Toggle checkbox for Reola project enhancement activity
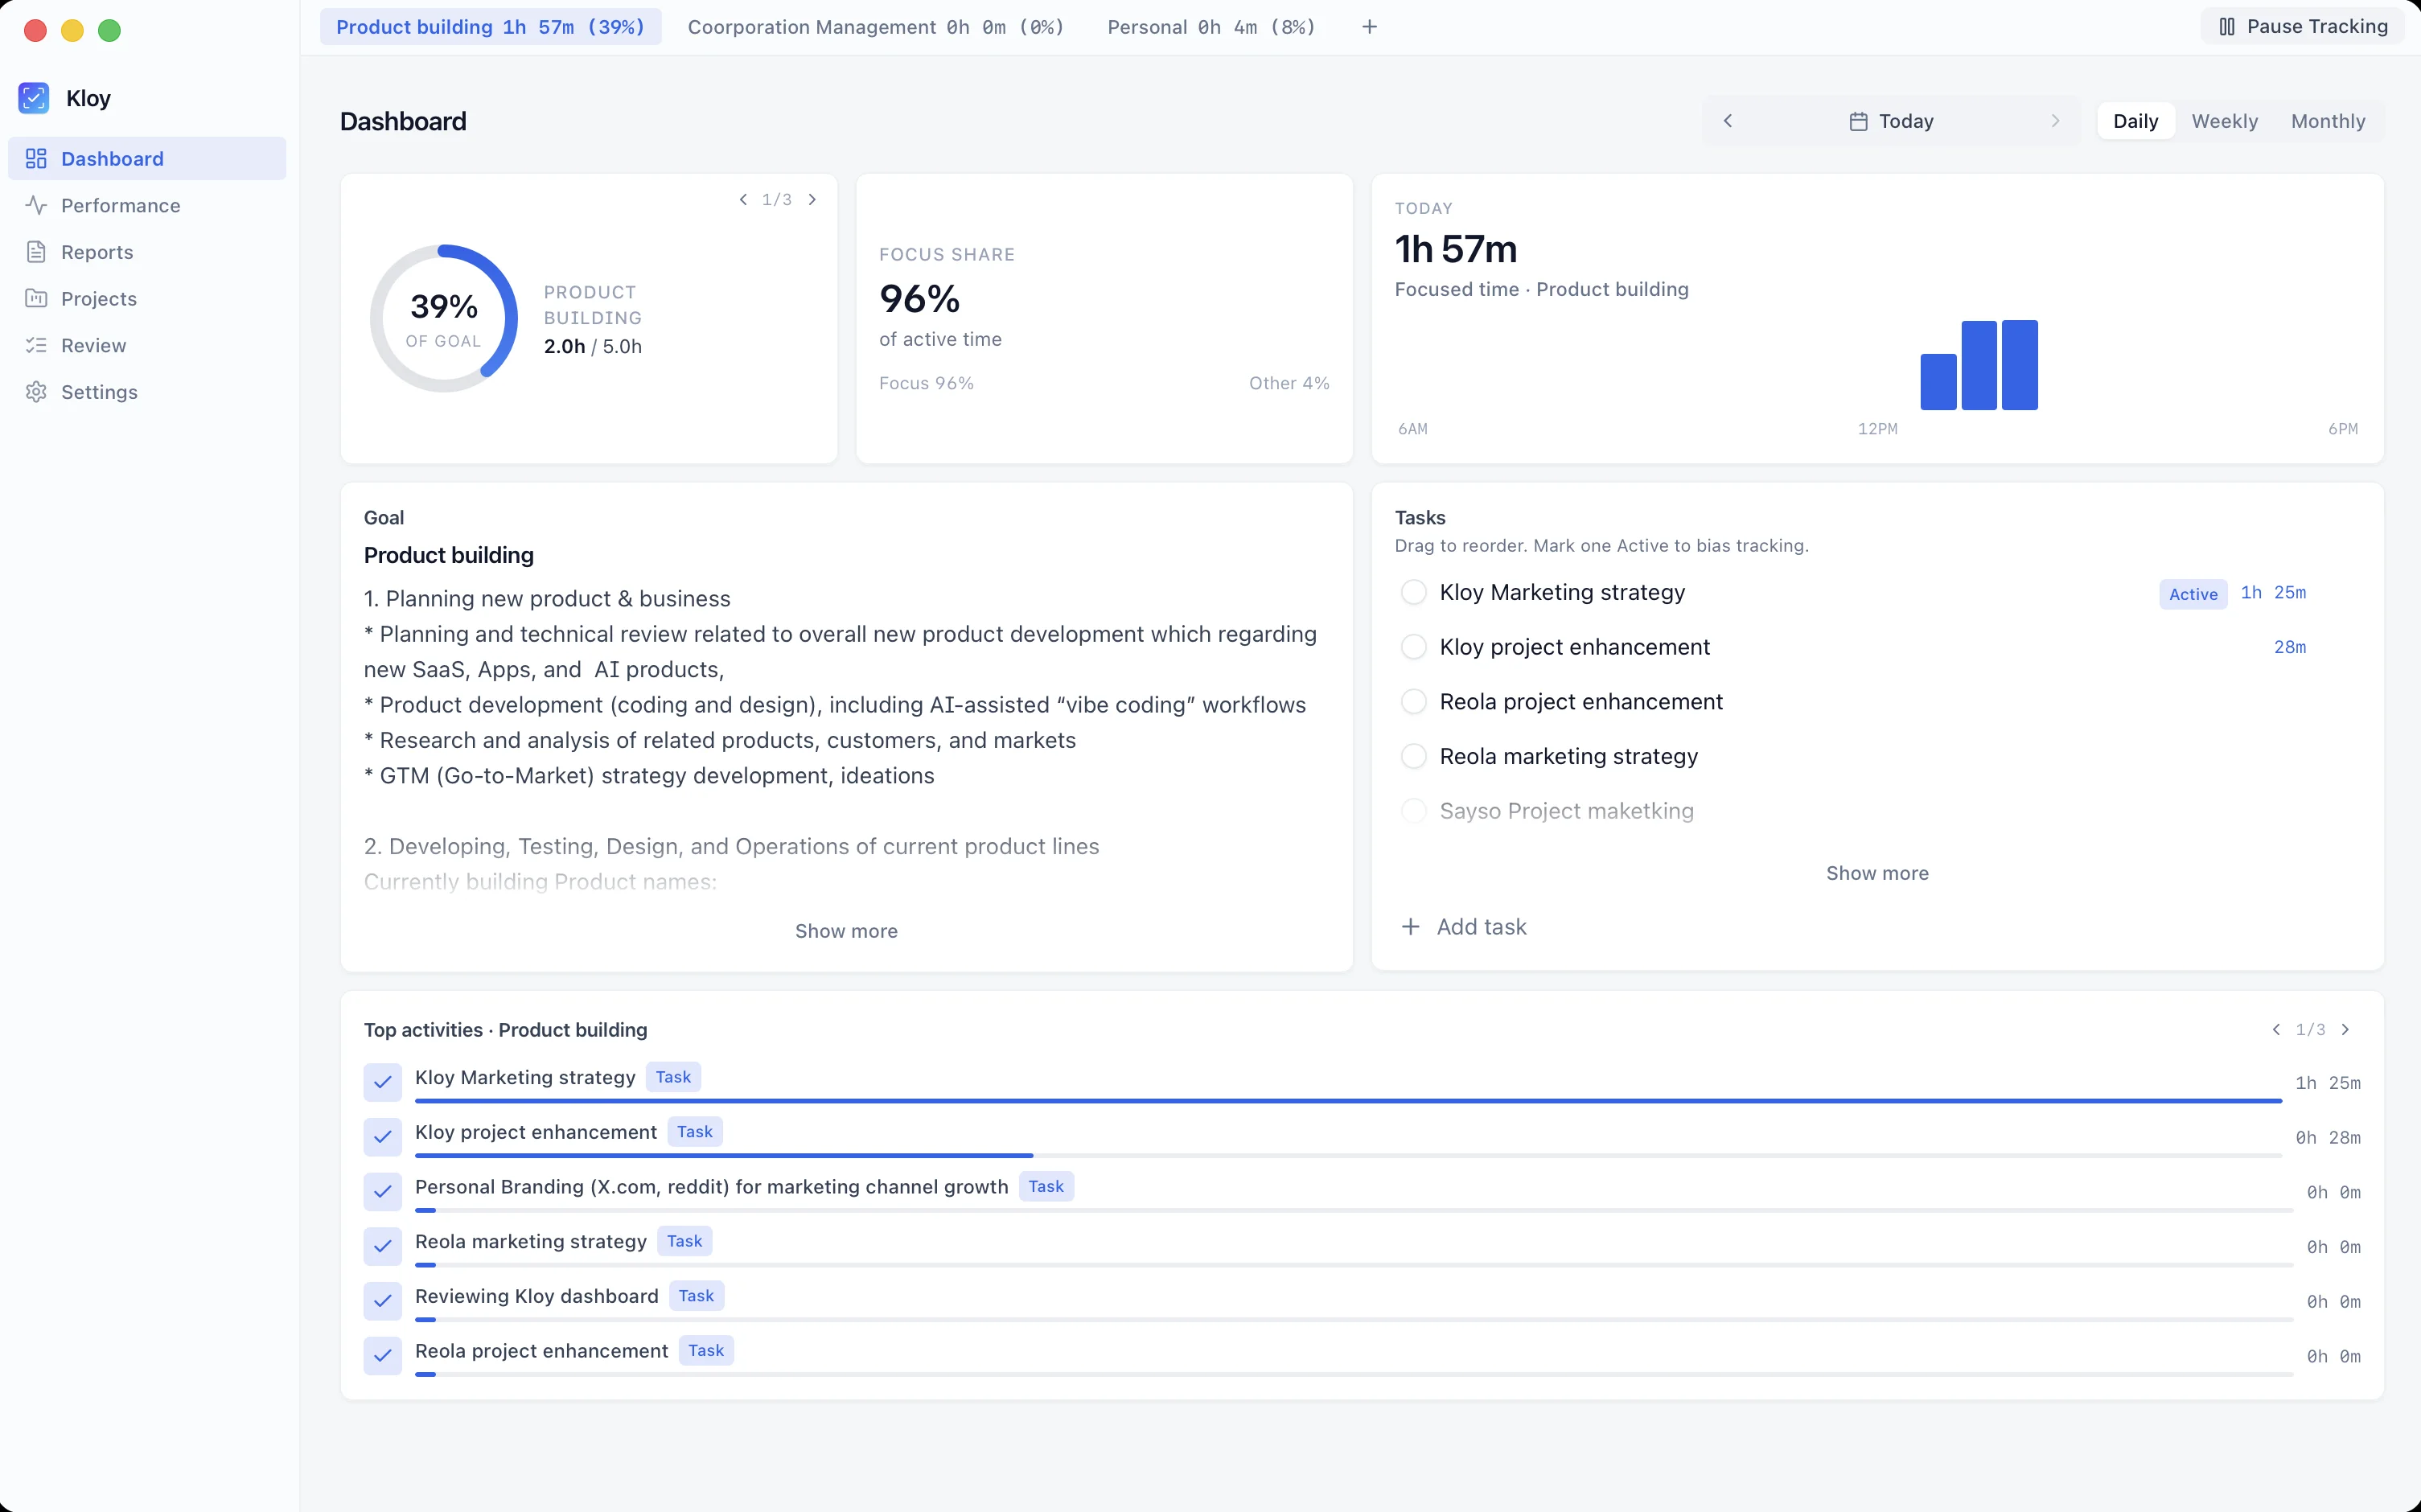 [383, 1356]
